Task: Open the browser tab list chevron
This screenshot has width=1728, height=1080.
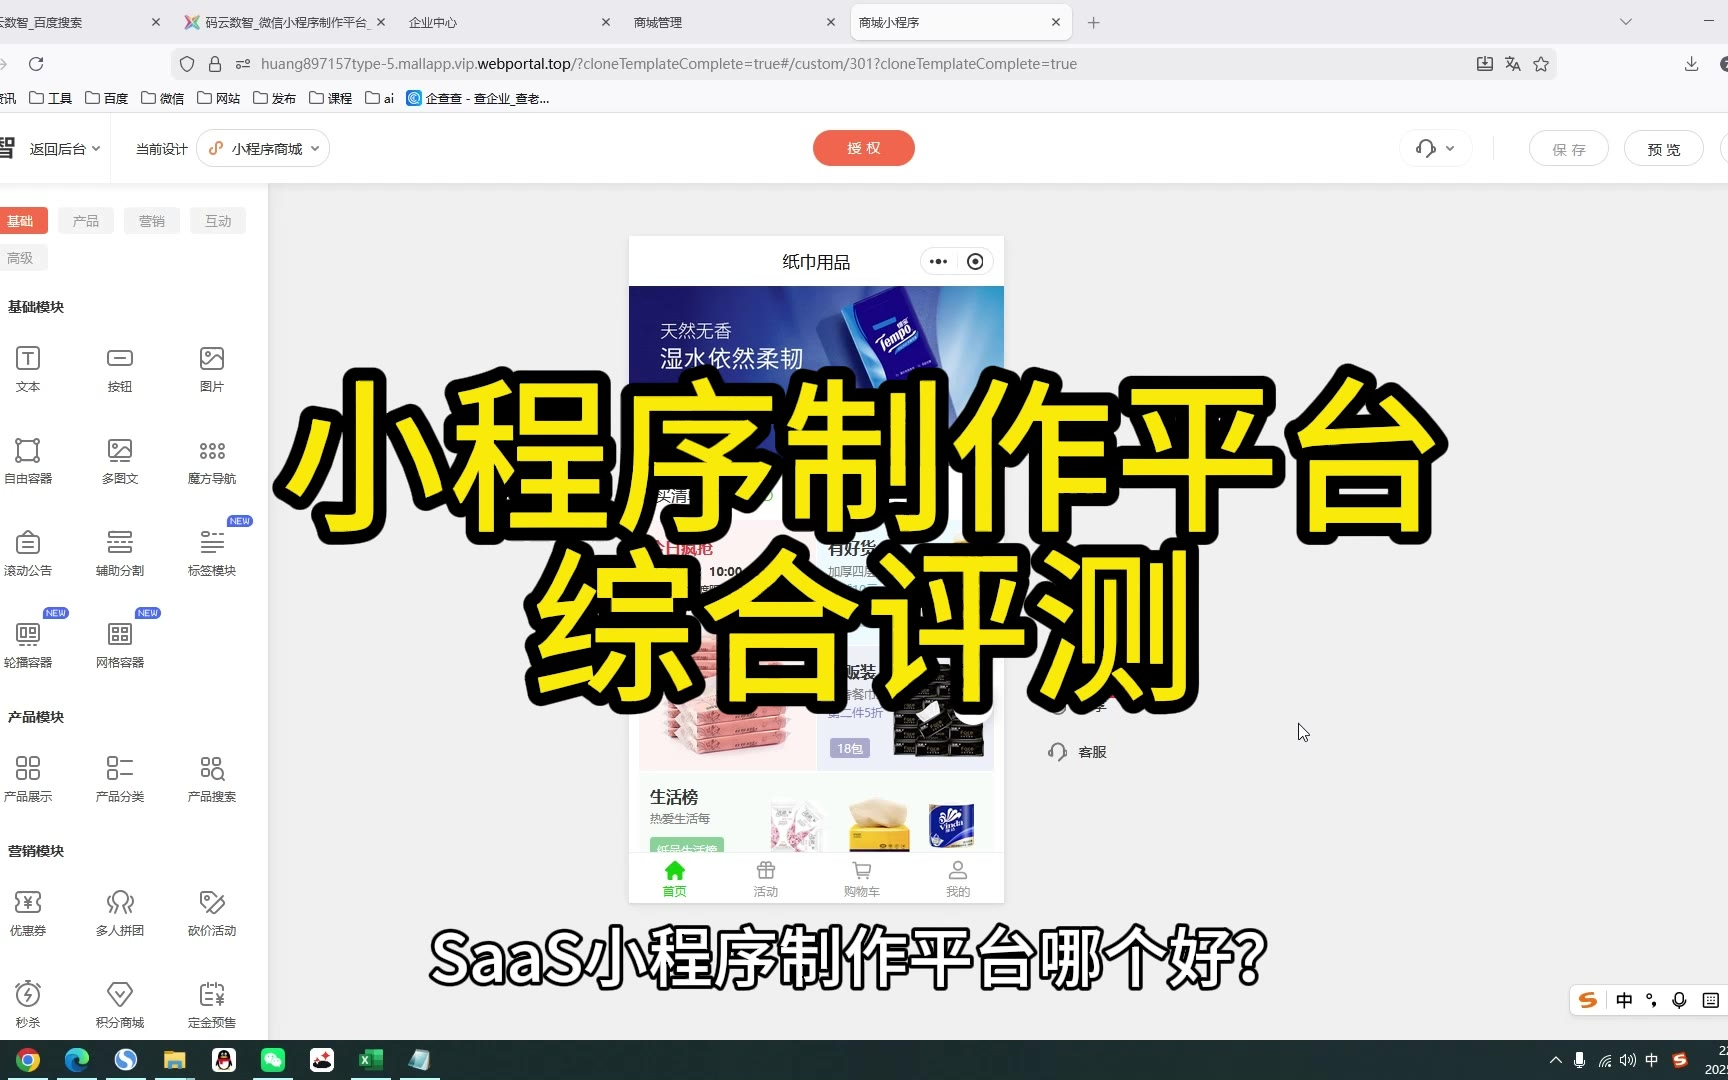Action: (1626, 22)
